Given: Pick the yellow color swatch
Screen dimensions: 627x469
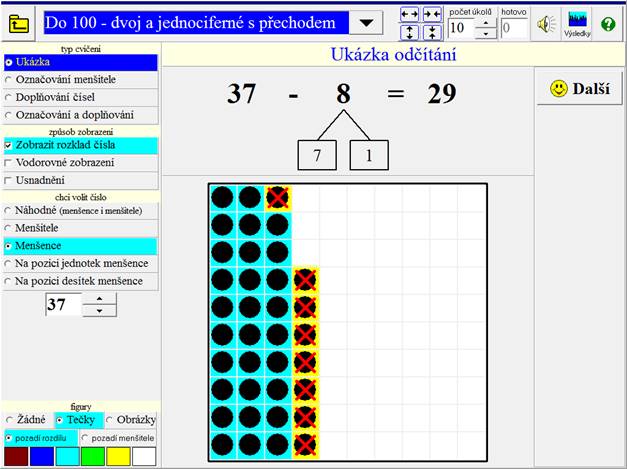Looking at the screenshot, I should coord(118,457).
